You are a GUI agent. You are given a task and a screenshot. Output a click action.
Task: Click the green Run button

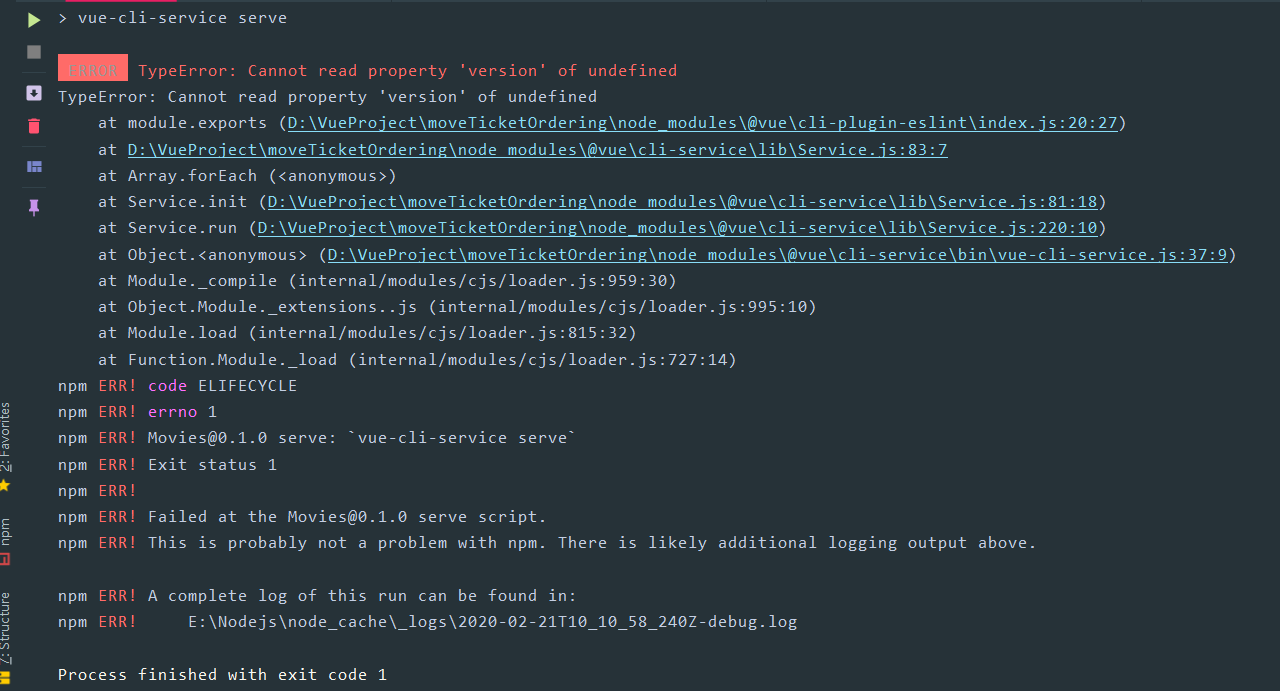34,20
